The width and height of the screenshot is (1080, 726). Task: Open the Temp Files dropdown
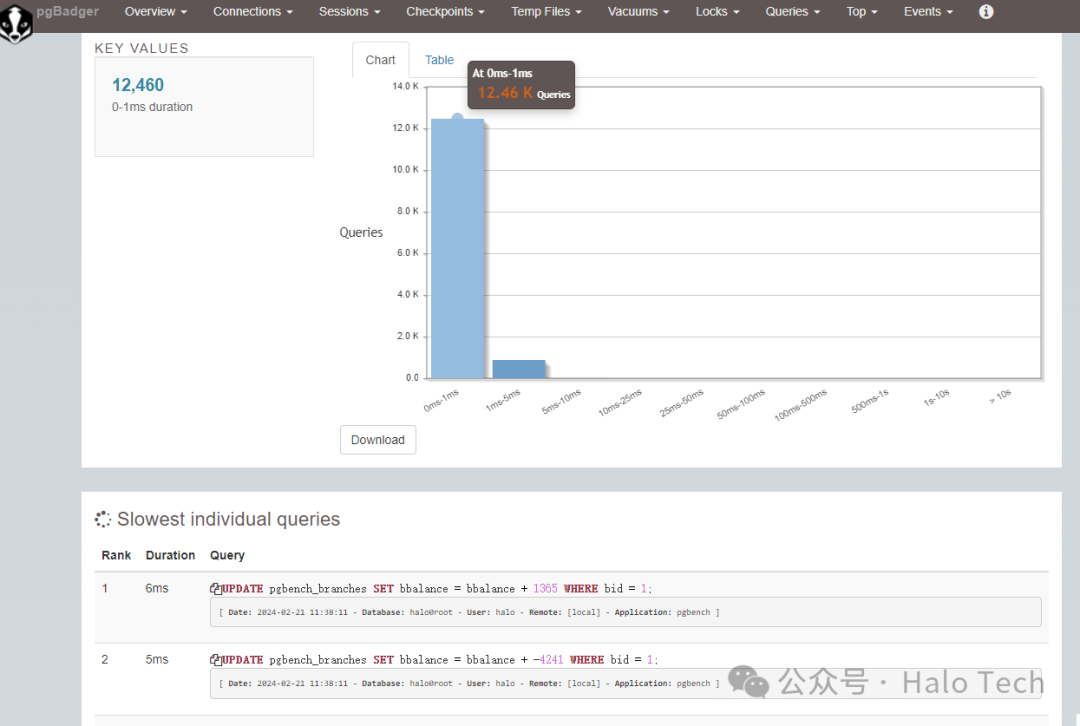click(x=546, y=12)
